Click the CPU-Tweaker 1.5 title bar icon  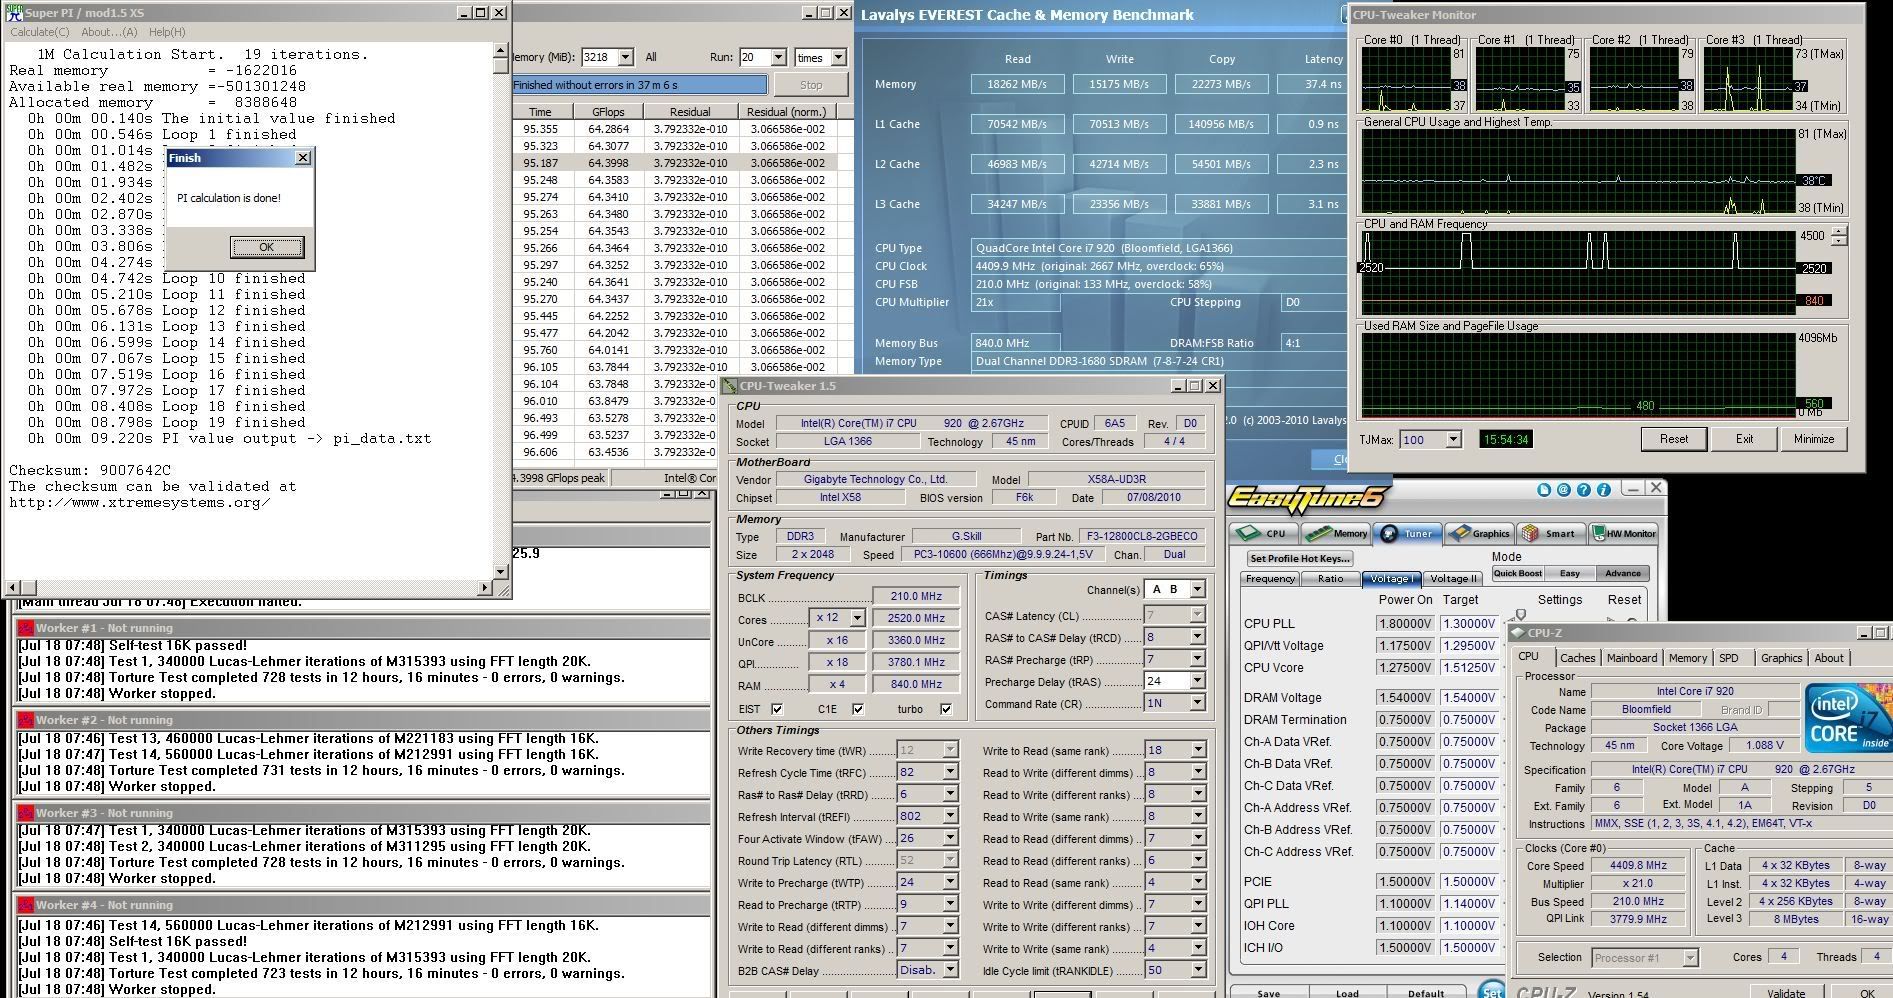coord(730,386)
